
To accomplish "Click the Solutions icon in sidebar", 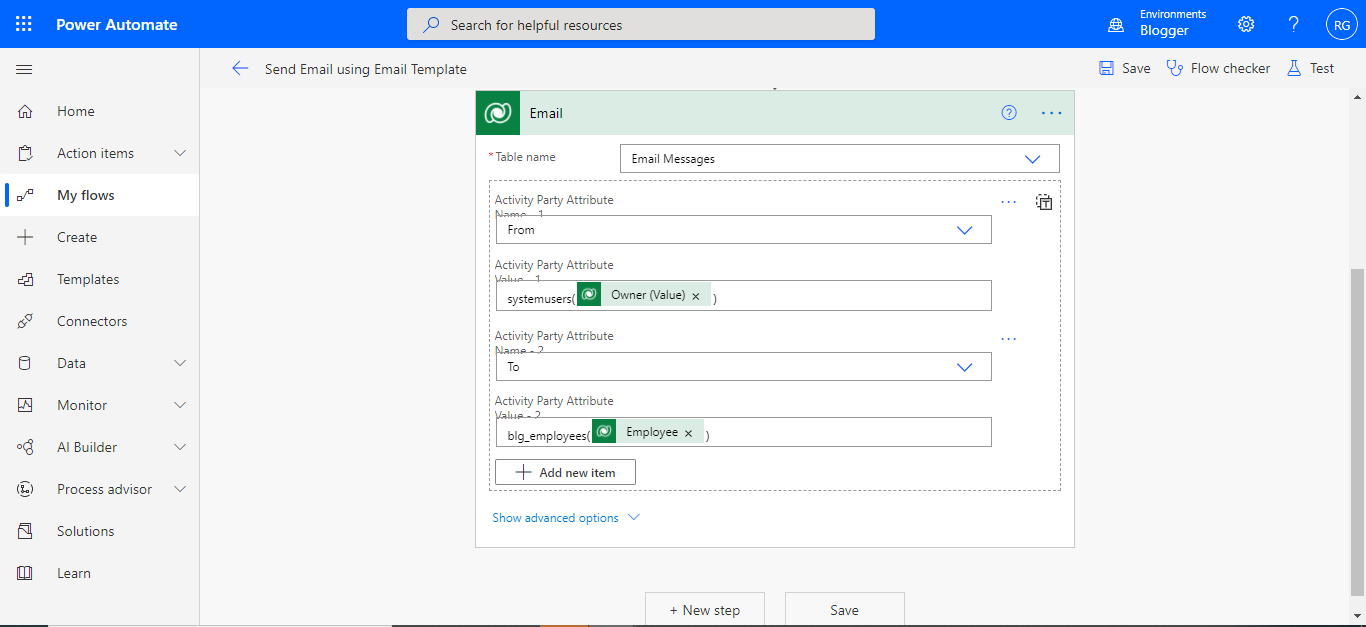I will [25, 531].
